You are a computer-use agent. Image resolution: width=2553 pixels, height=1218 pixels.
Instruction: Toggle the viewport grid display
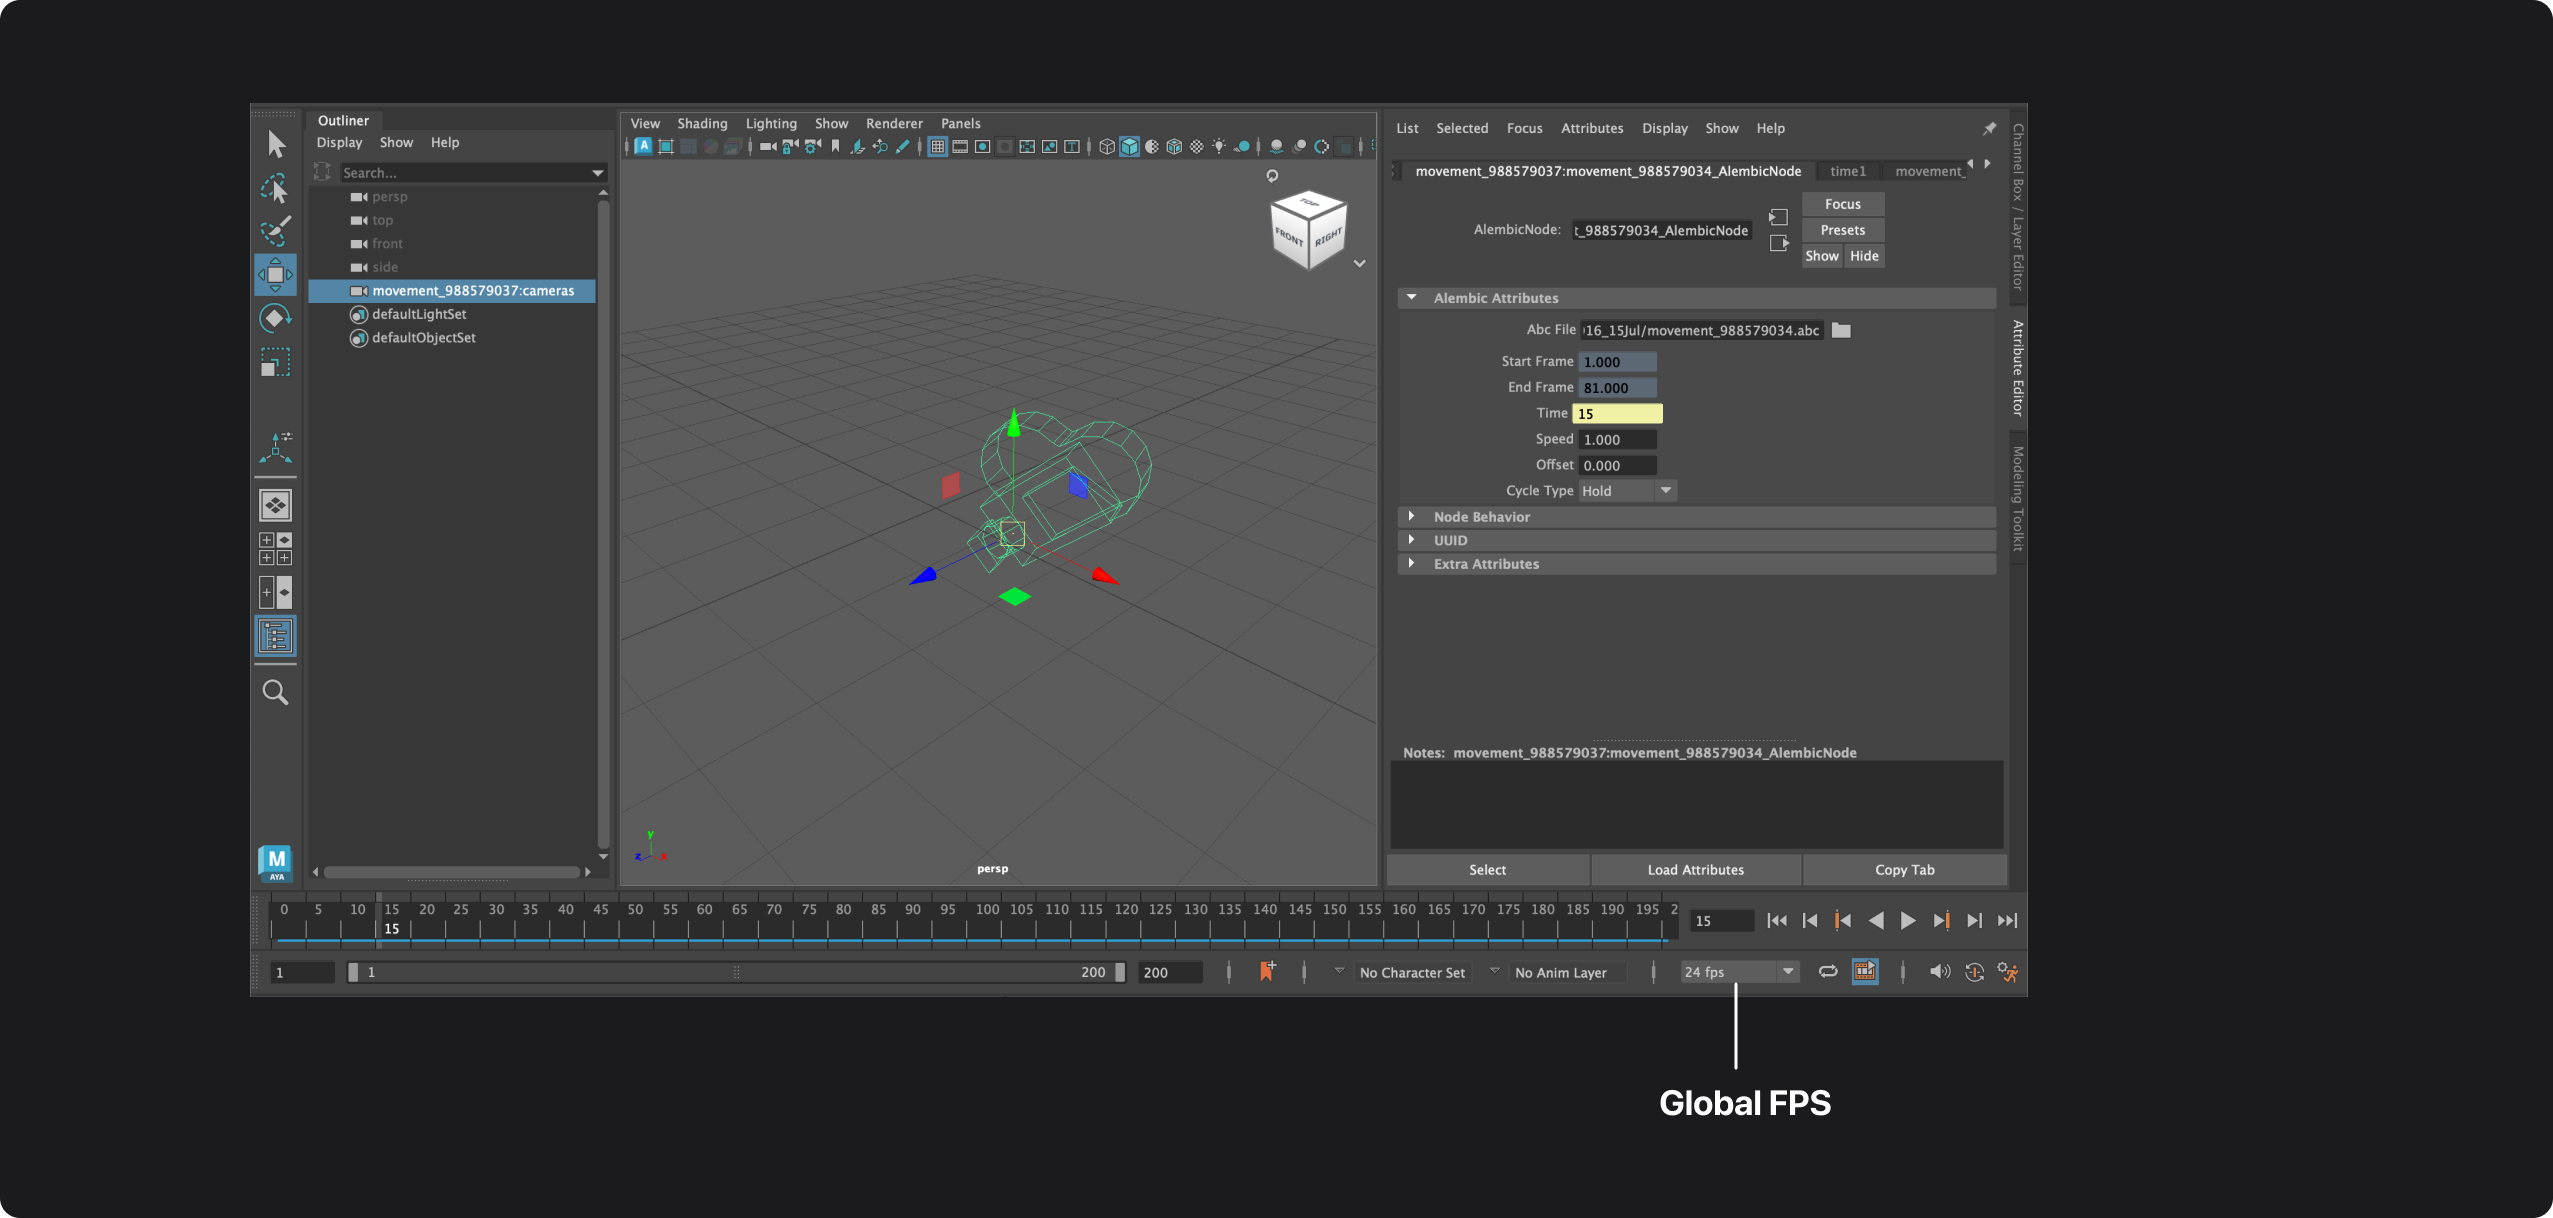[x=938, y=147]
